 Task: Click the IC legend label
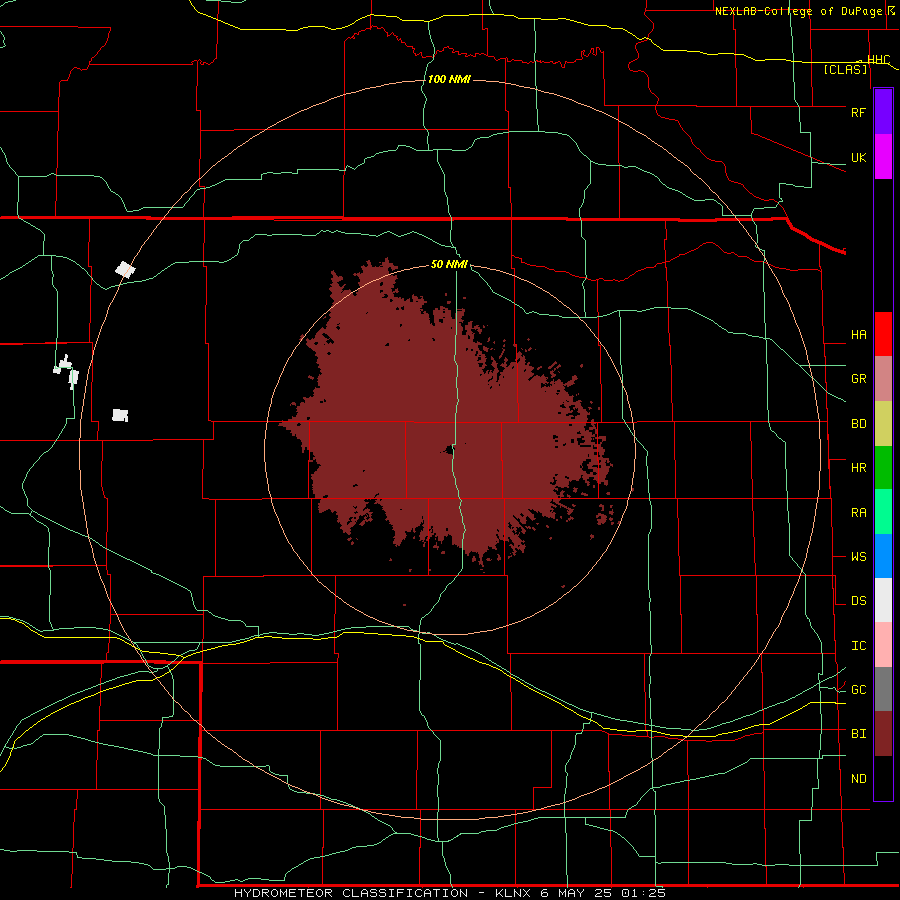858,646
